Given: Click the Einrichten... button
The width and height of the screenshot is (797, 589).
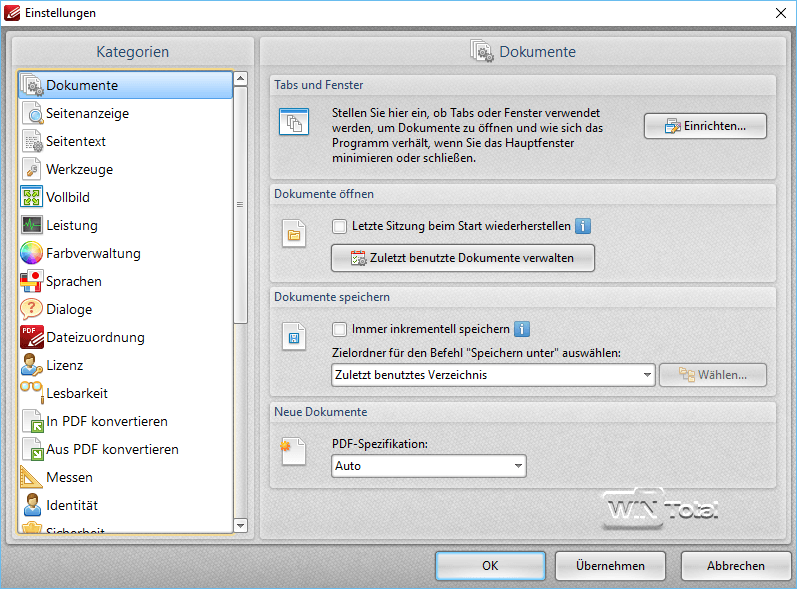Looking at the screenshot, I should [x=705, y=126].
